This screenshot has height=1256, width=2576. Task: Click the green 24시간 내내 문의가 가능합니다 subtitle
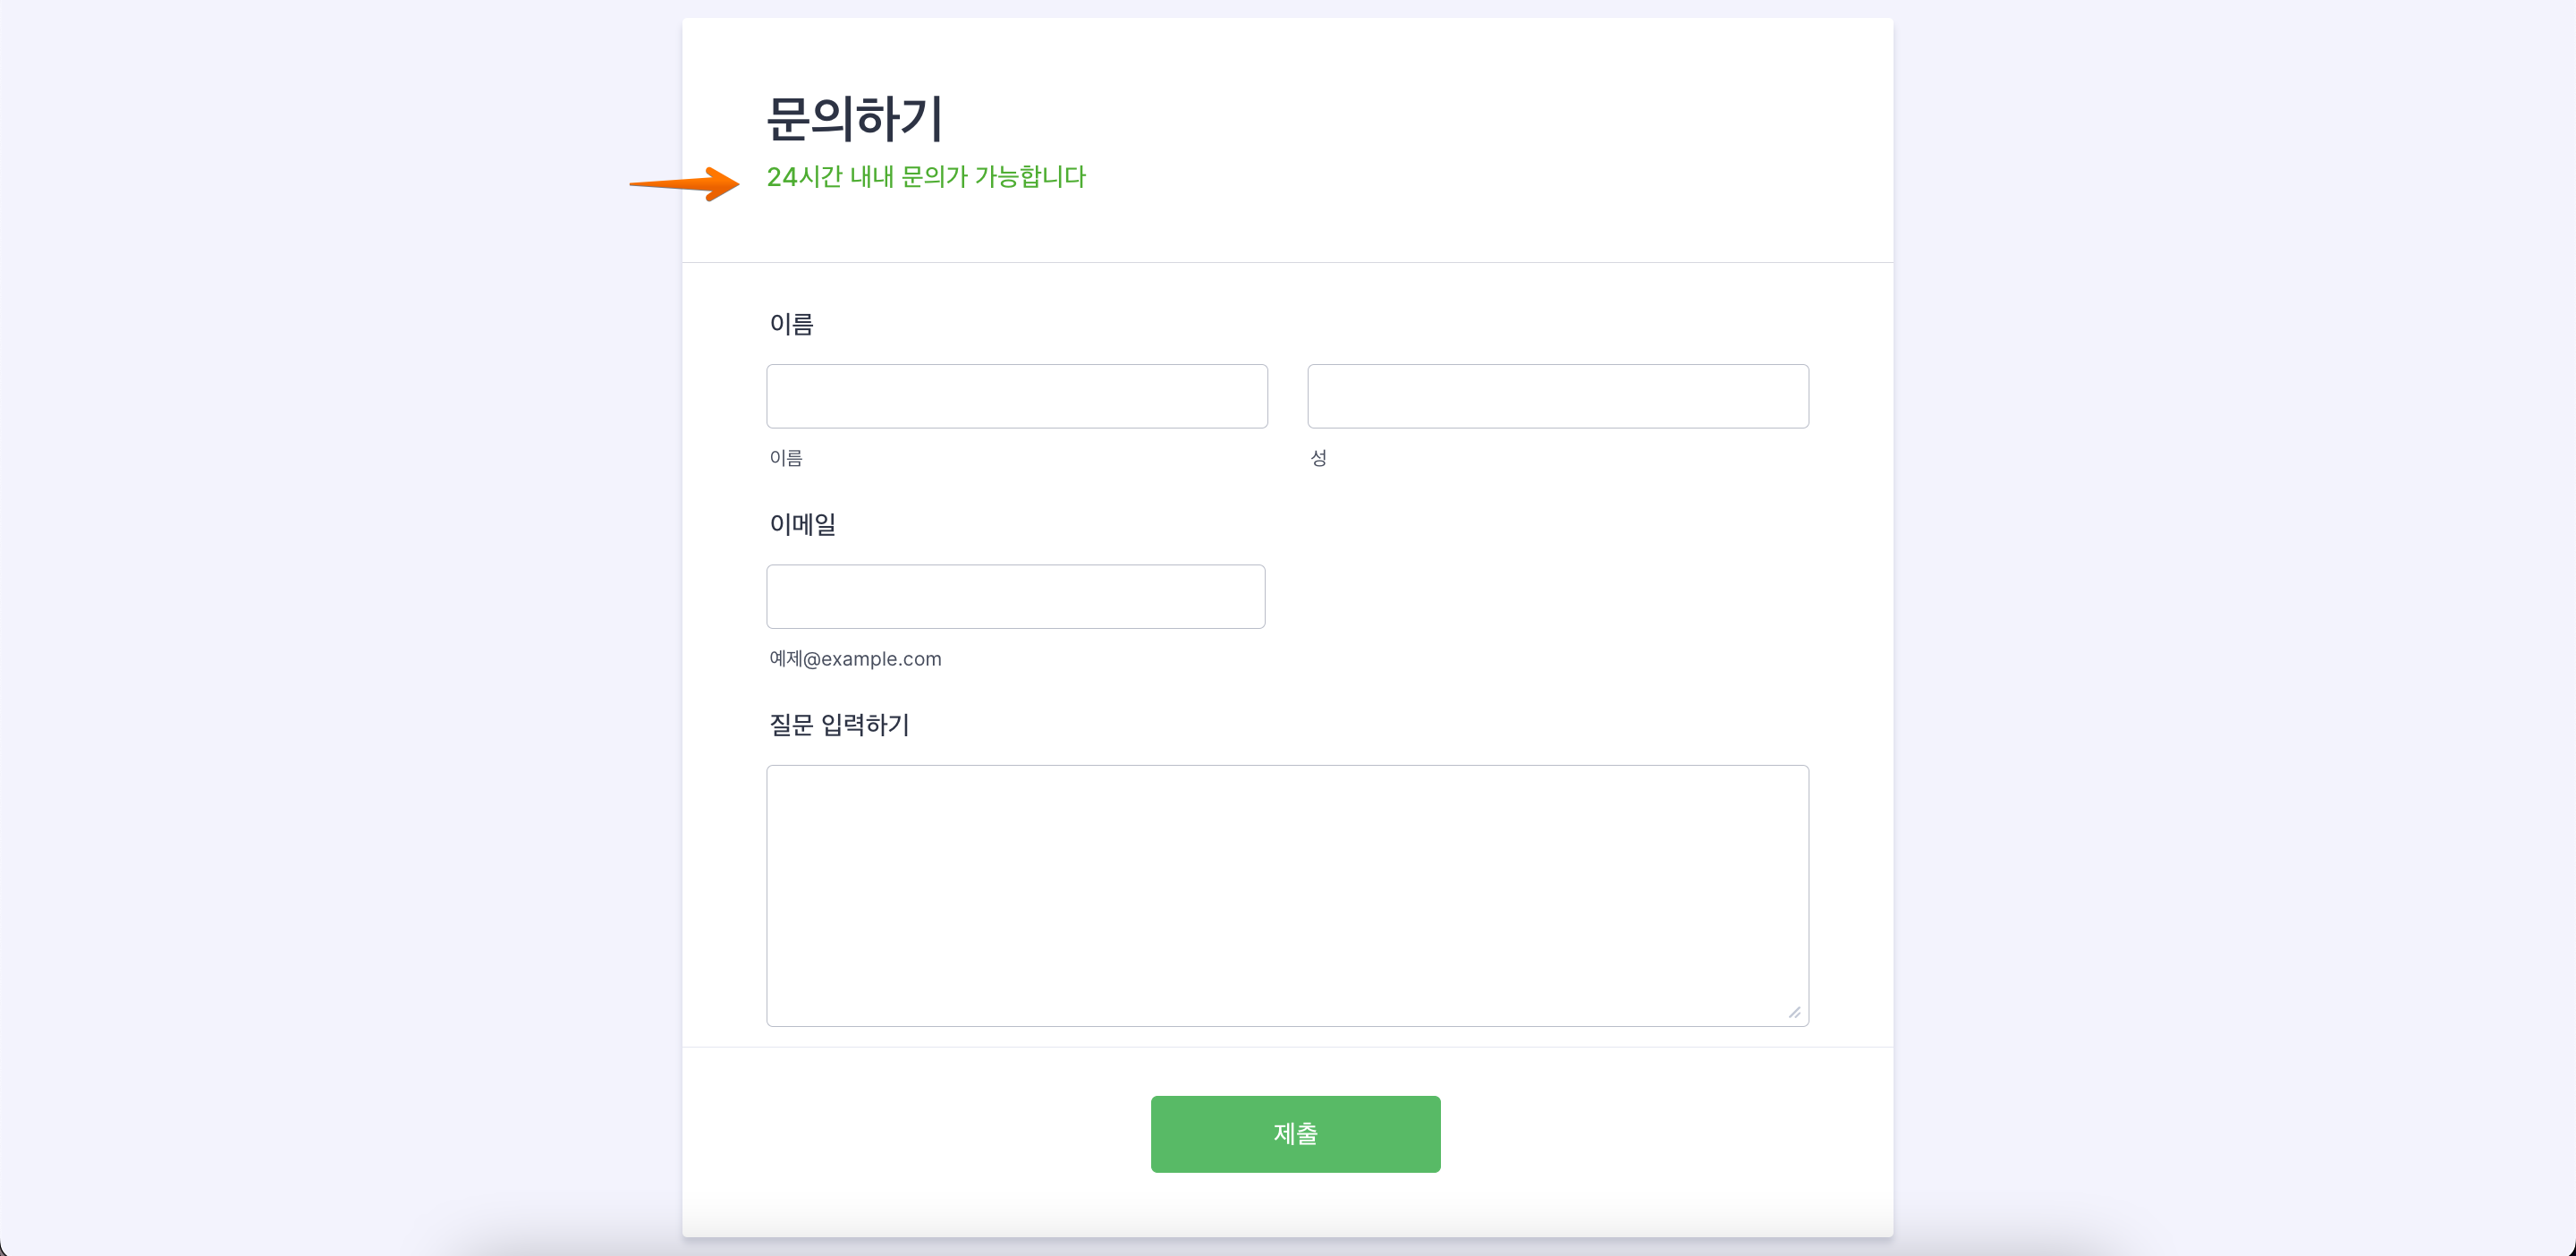(x=925, y=177)
